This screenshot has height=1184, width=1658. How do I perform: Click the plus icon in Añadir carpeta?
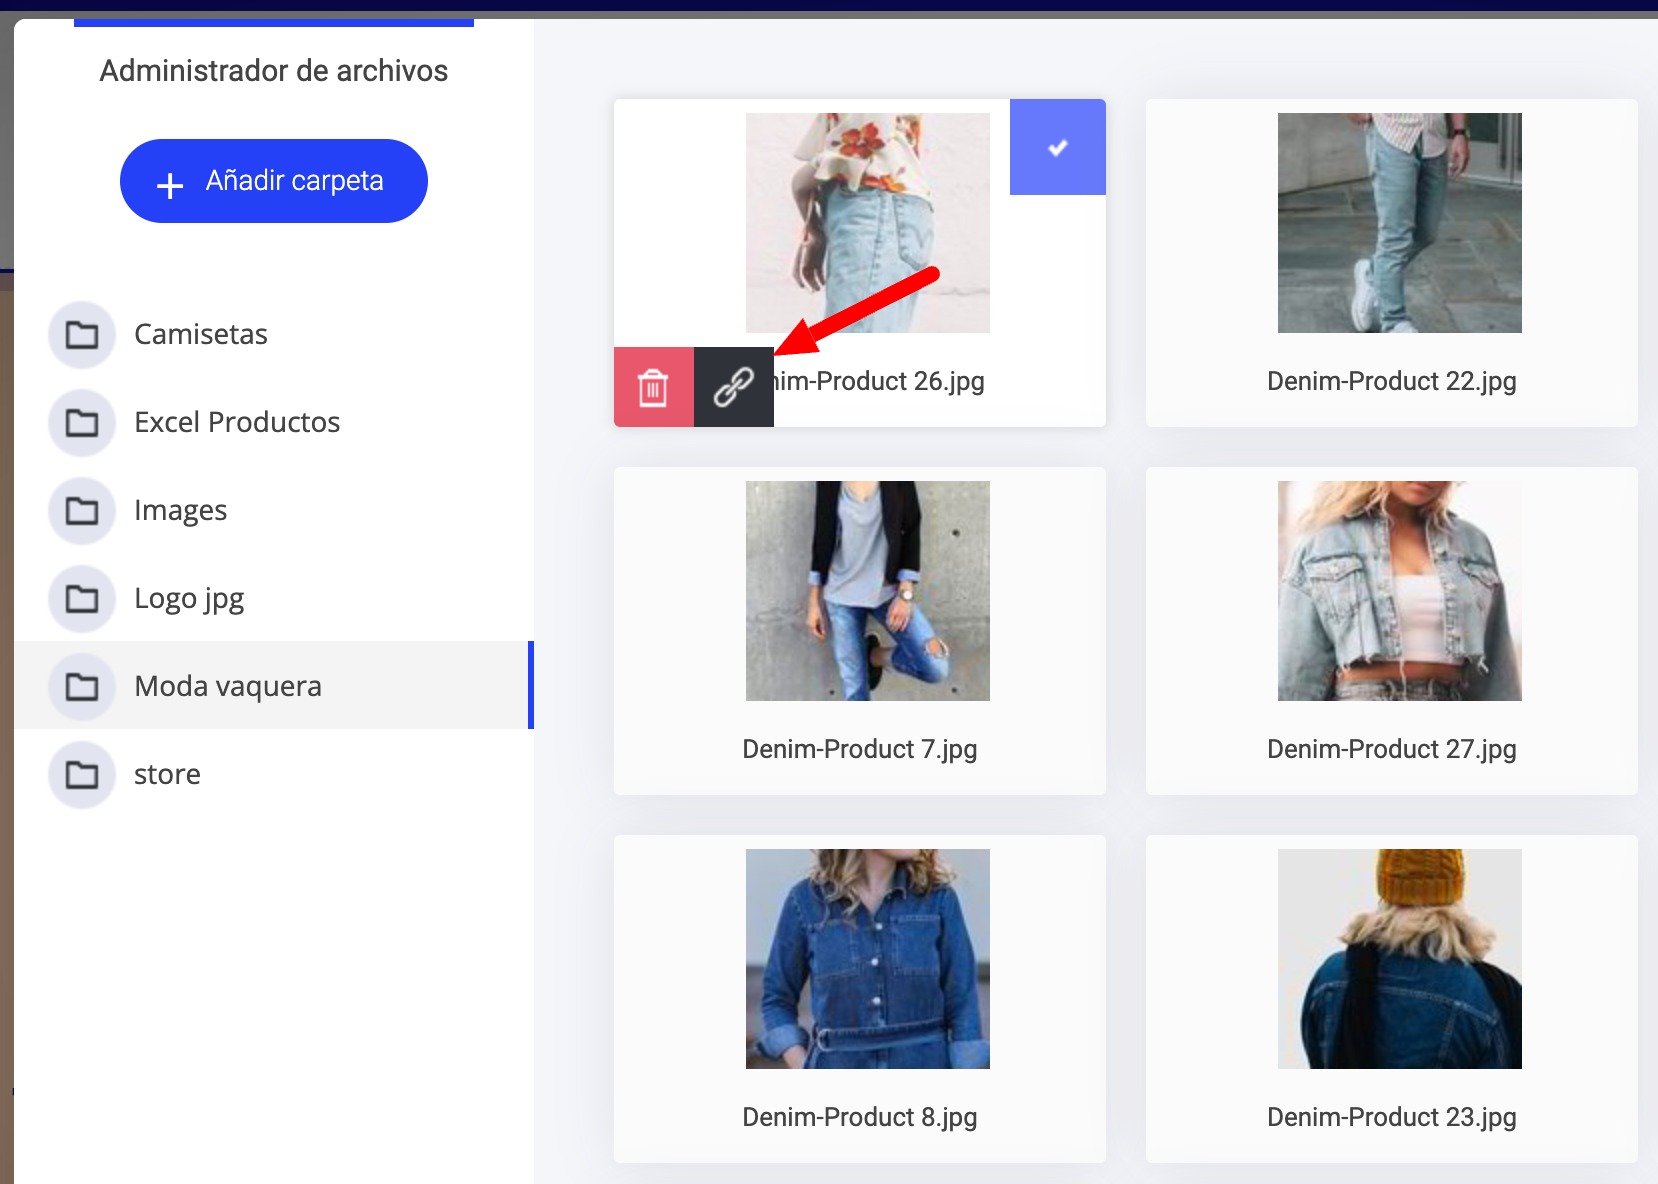point(170,185)
